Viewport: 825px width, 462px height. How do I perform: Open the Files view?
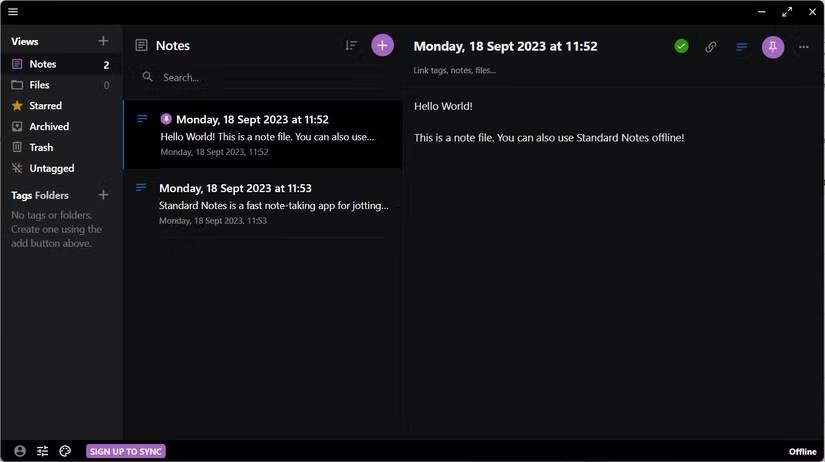(61, 85)
